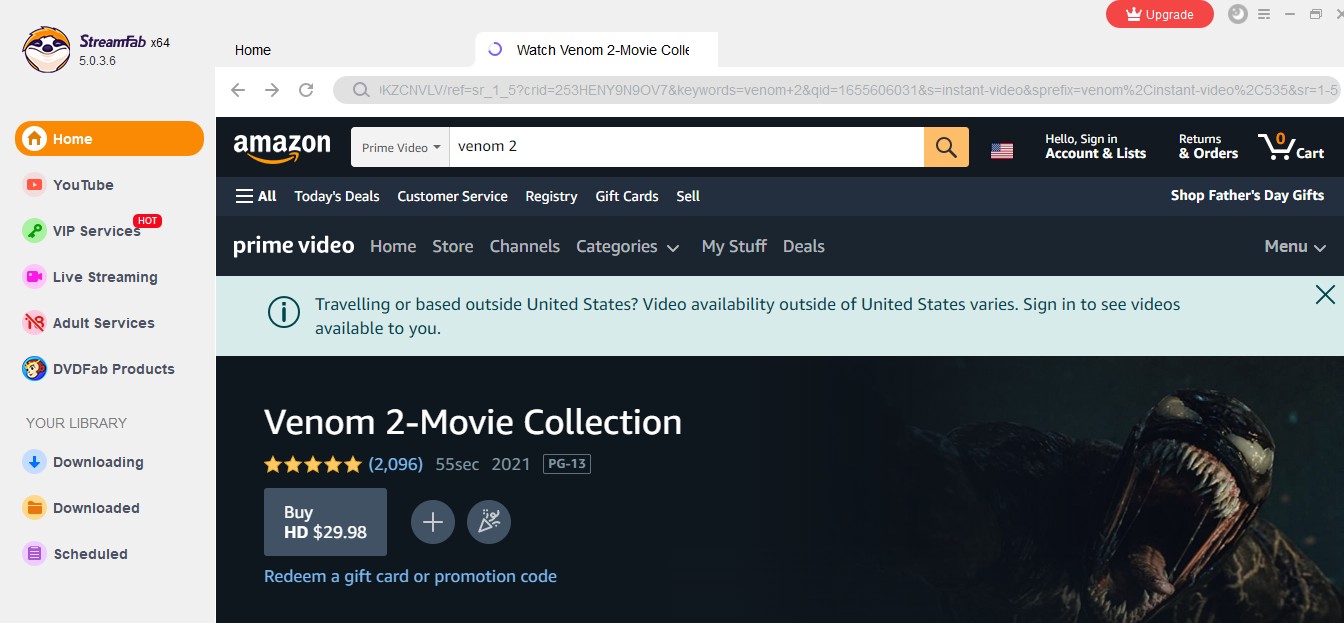
Task: Open Shop Father's Day Gifts
Action: 1247,195
